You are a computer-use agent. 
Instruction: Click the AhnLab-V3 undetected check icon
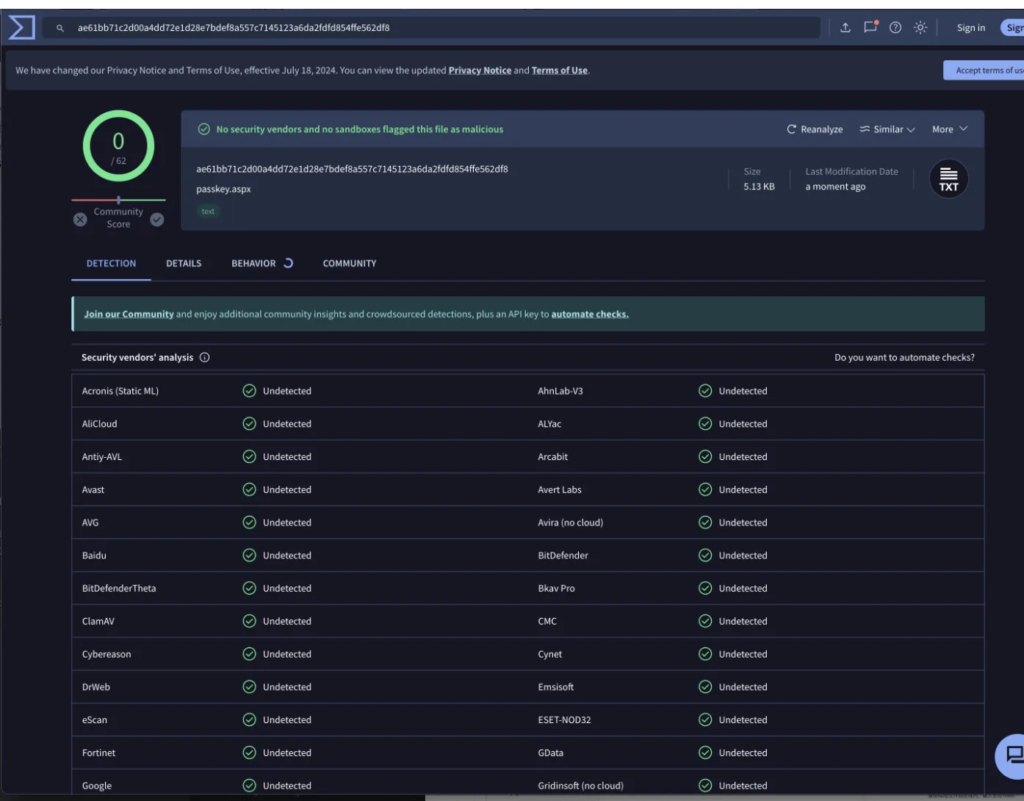pyautogui.click(x=705, y=390)
